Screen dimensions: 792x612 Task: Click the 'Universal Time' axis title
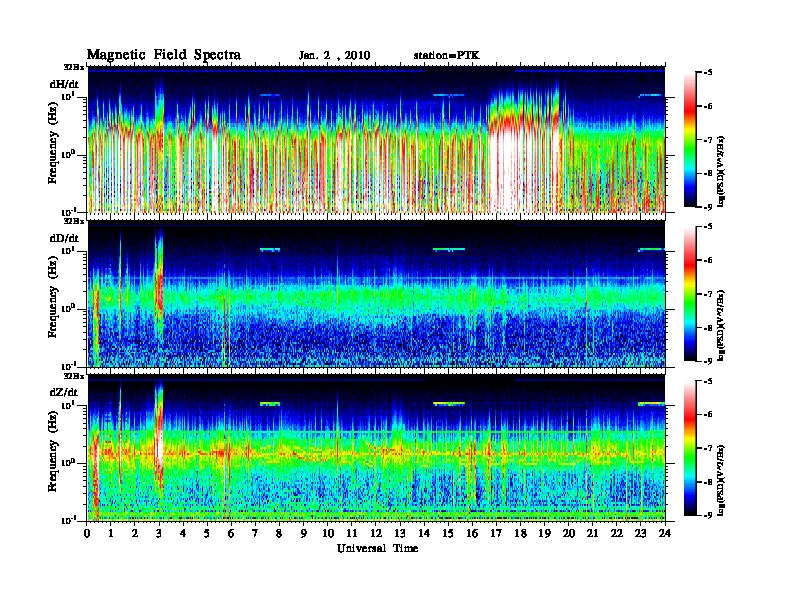(x=377, y=548)
